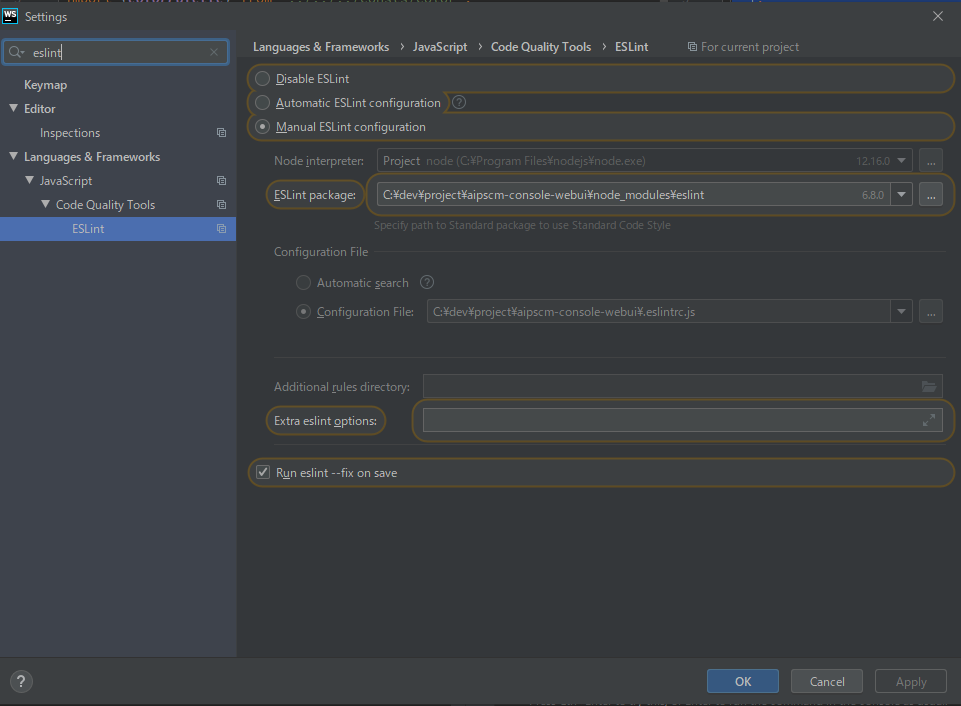Viewport: 961px width, 706px height.
Task: Click project-level icon next to Inspections
Action: [221, 132]
